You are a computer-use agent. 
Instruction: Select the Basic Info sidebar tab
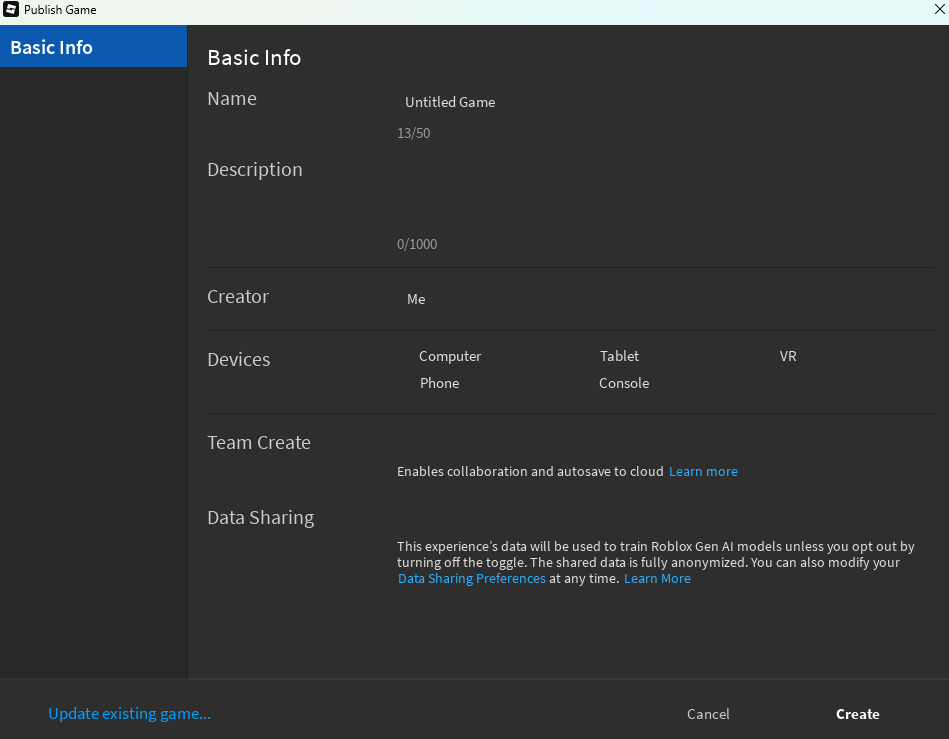point(93,47)
